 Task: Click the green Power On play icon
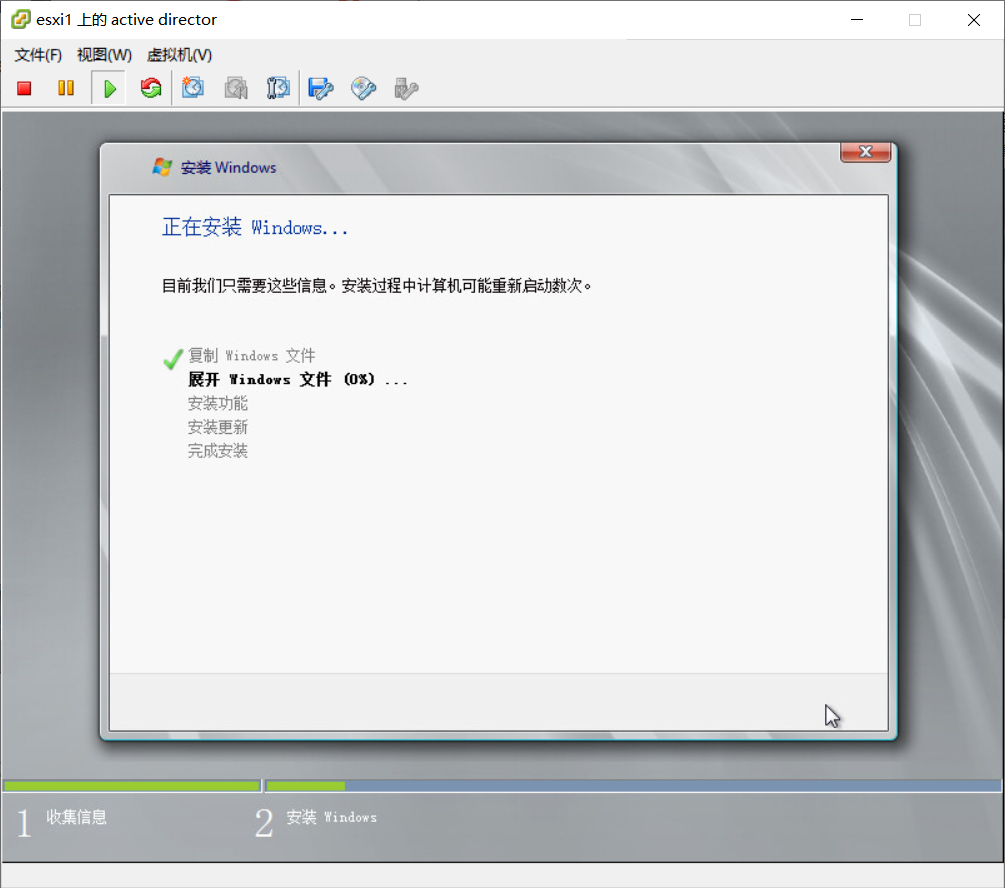click(x=109, y=88)
